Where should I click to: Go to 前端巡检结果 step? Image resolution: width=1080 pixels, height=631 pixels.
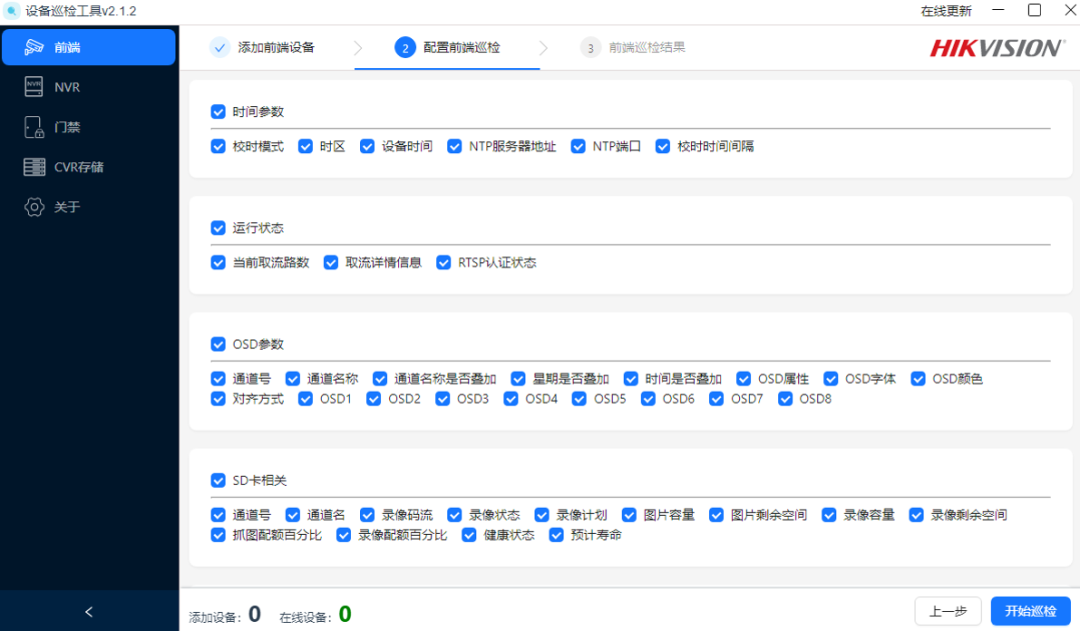coord(647,48)
